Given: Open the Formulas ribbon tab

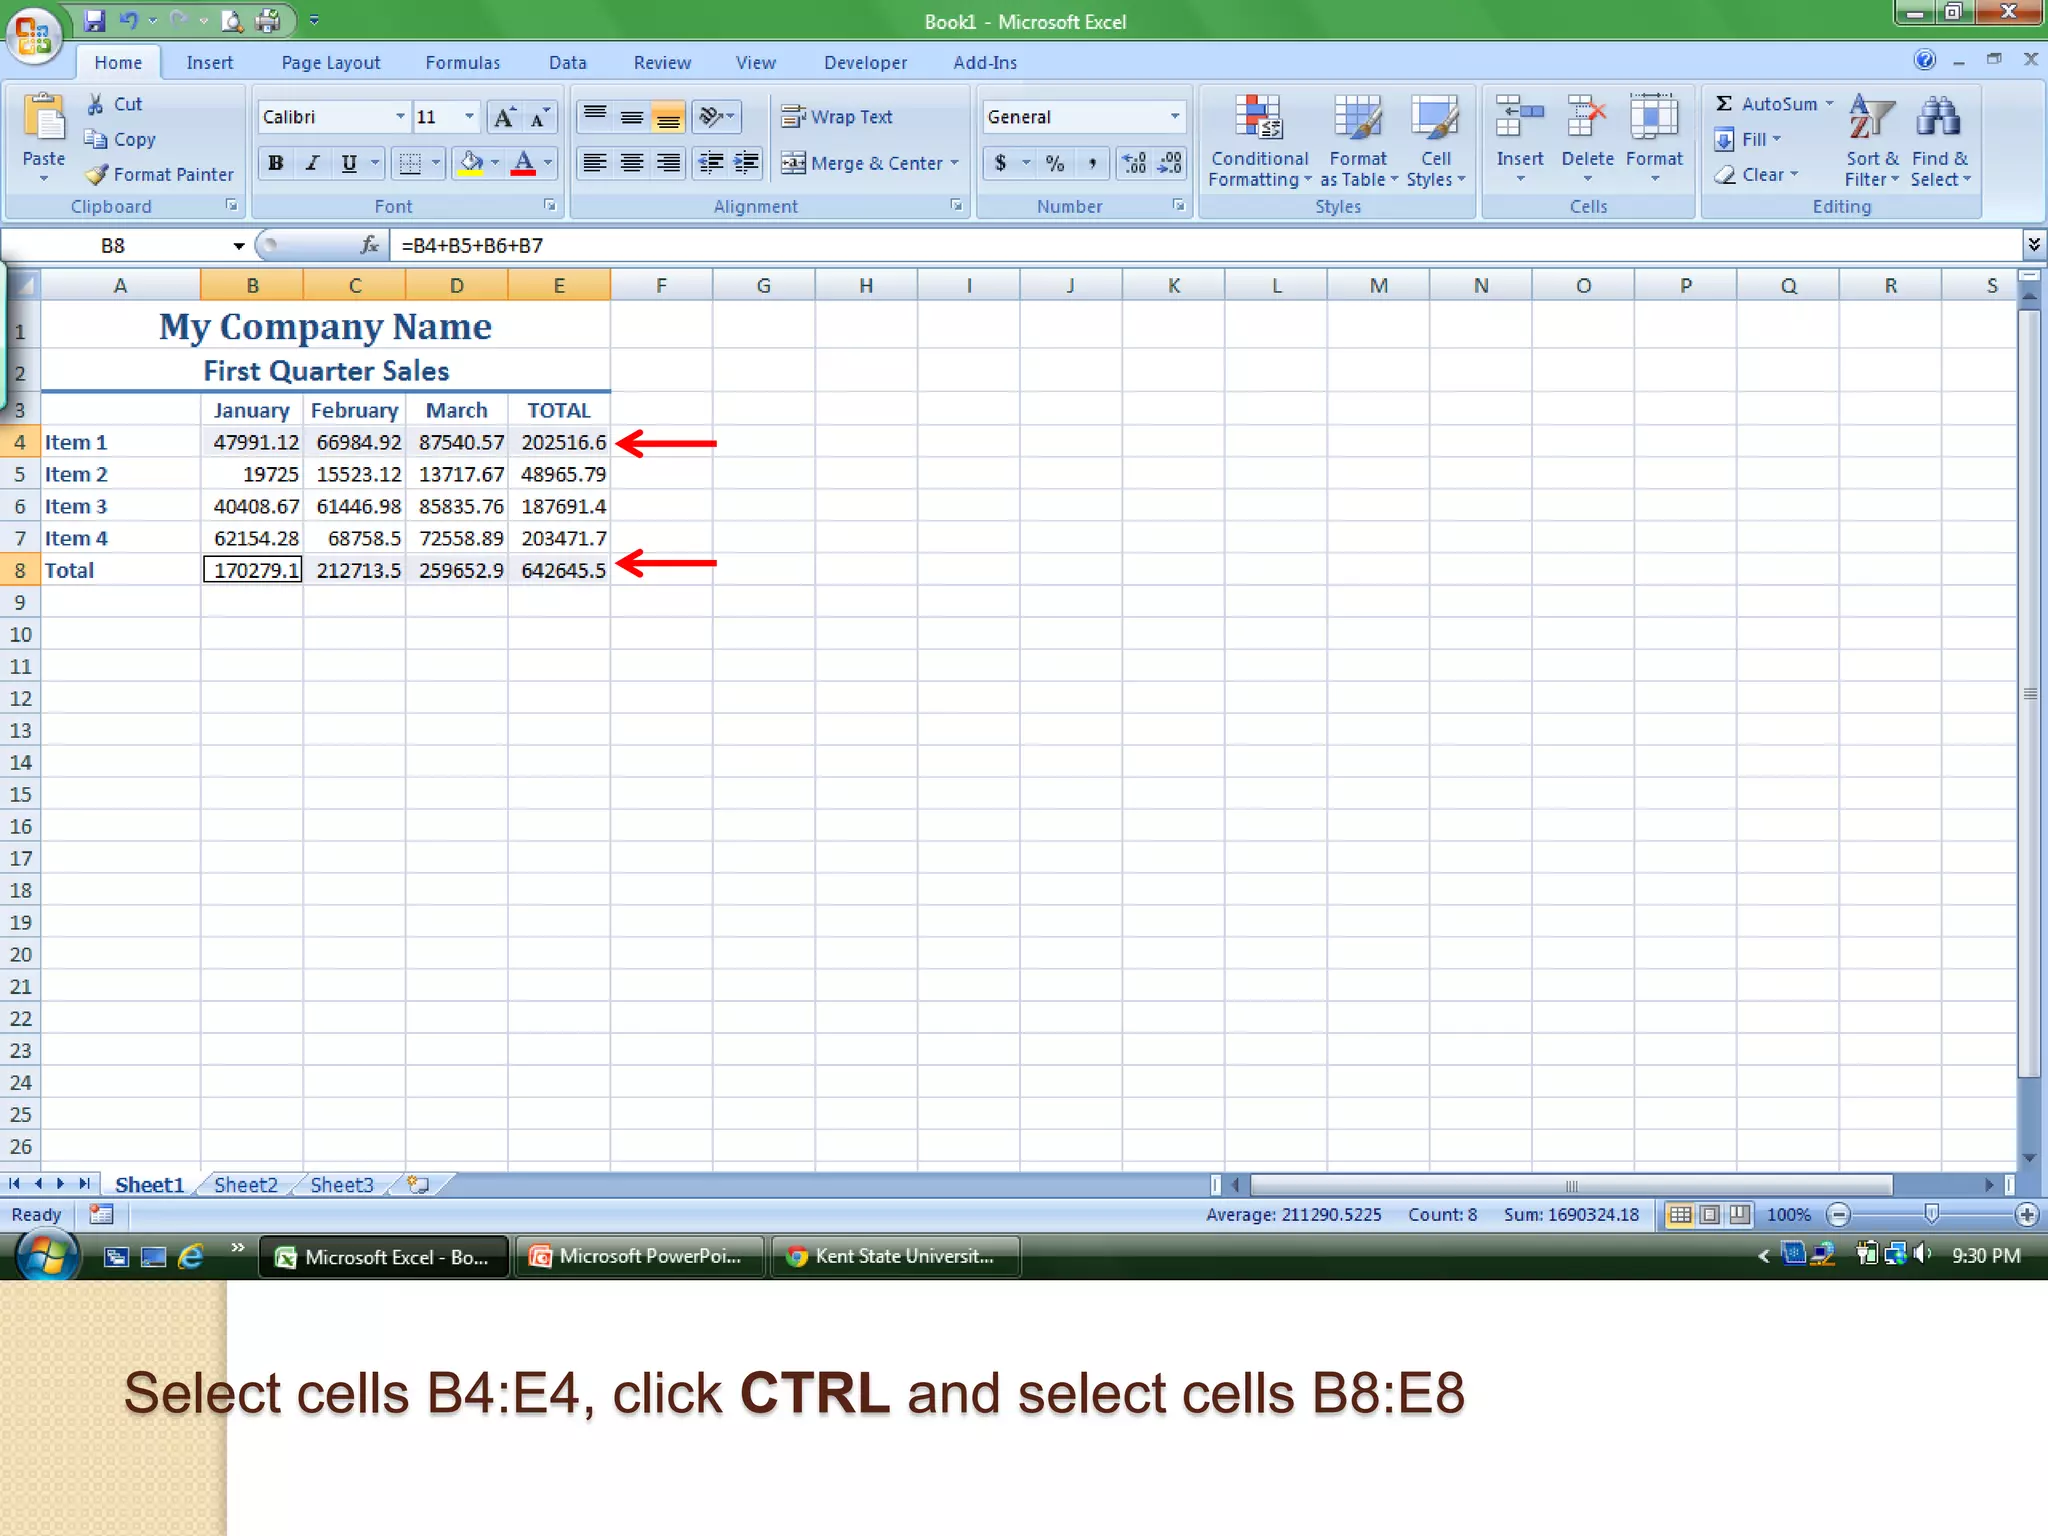Looking at the screenshot, I should [462, 62].
